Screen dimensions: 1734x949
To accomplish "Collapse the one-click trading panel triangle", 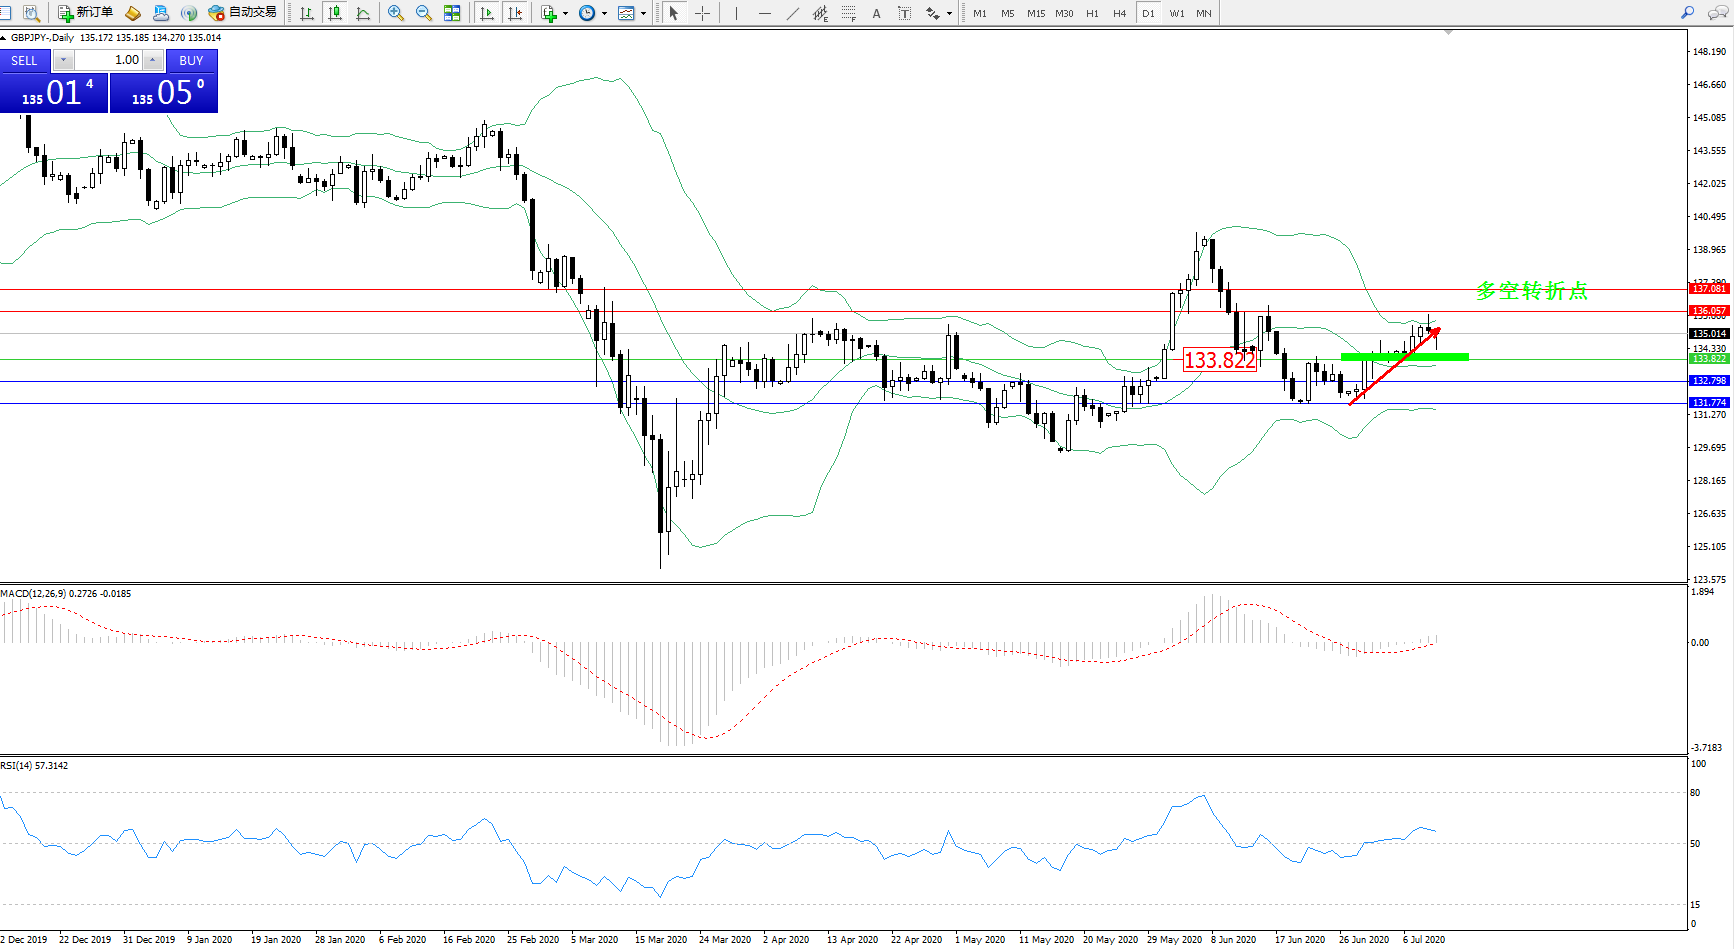I will tap(4, 38).
